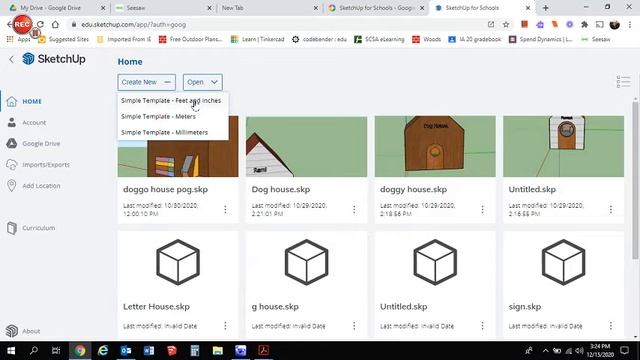The image size is (640, 360).
Task: Click the SketchUp logo
Action: click(54, 59)
